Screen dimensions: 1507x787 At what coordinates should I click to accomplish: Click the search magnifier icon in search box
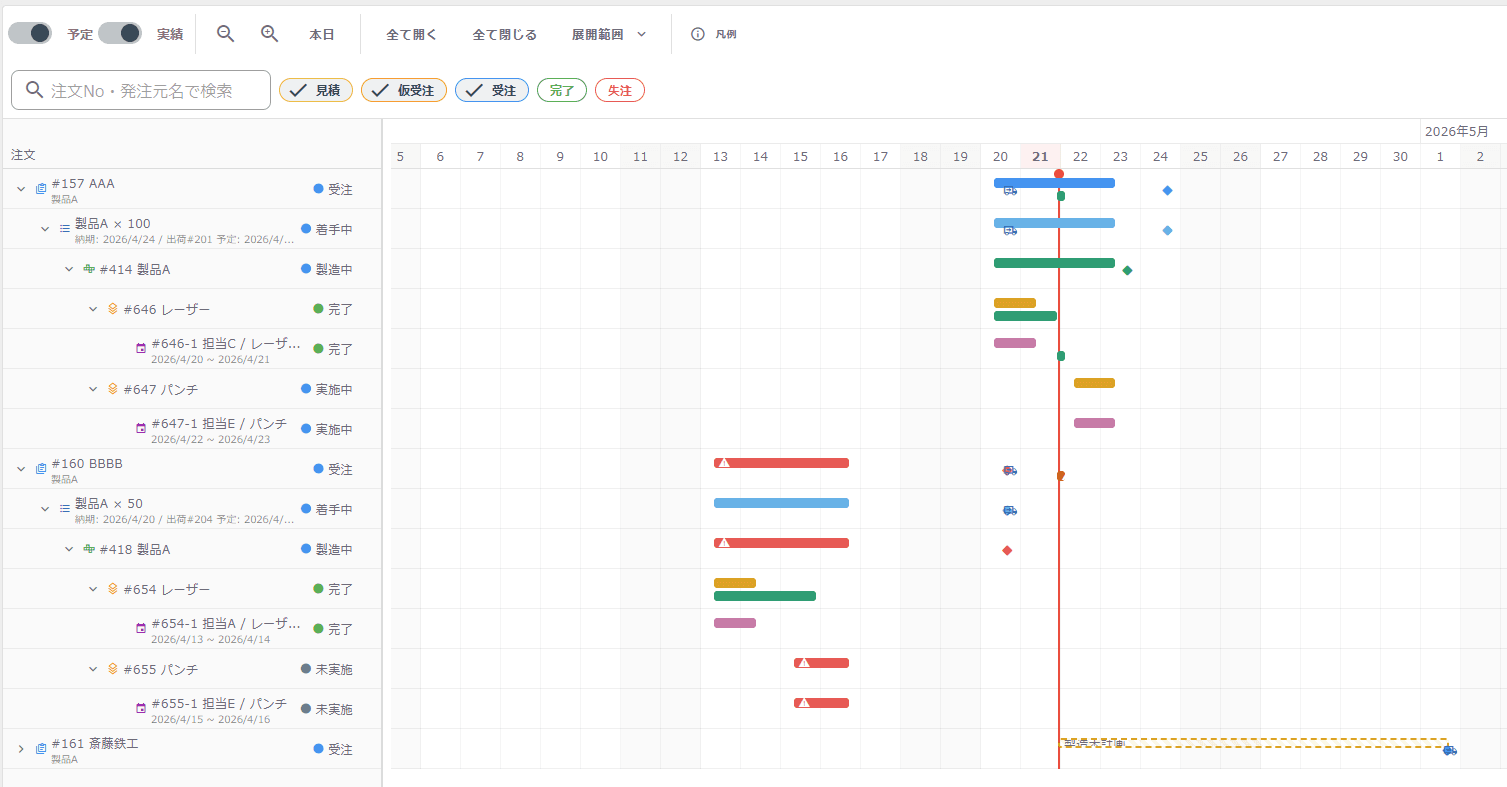point(34,90)
